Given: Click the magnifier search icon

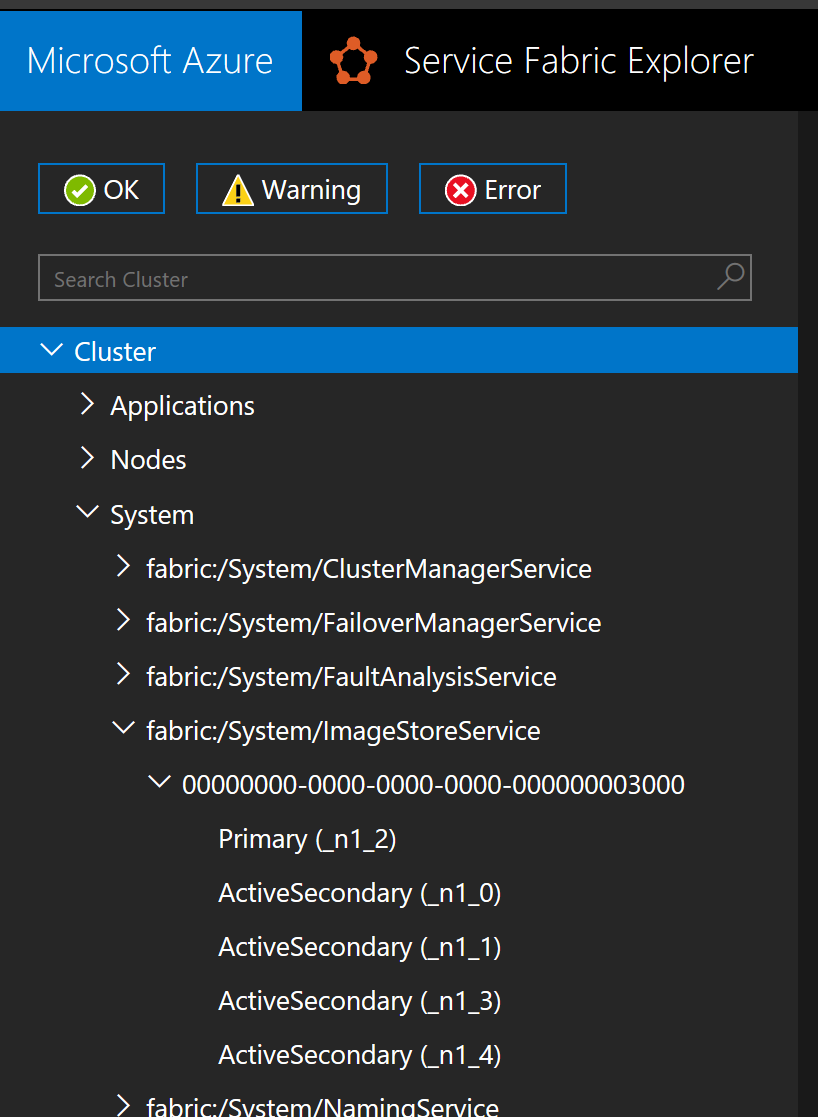Looking at the screenshot, I should pyautogui.click(x=731, y=277).
